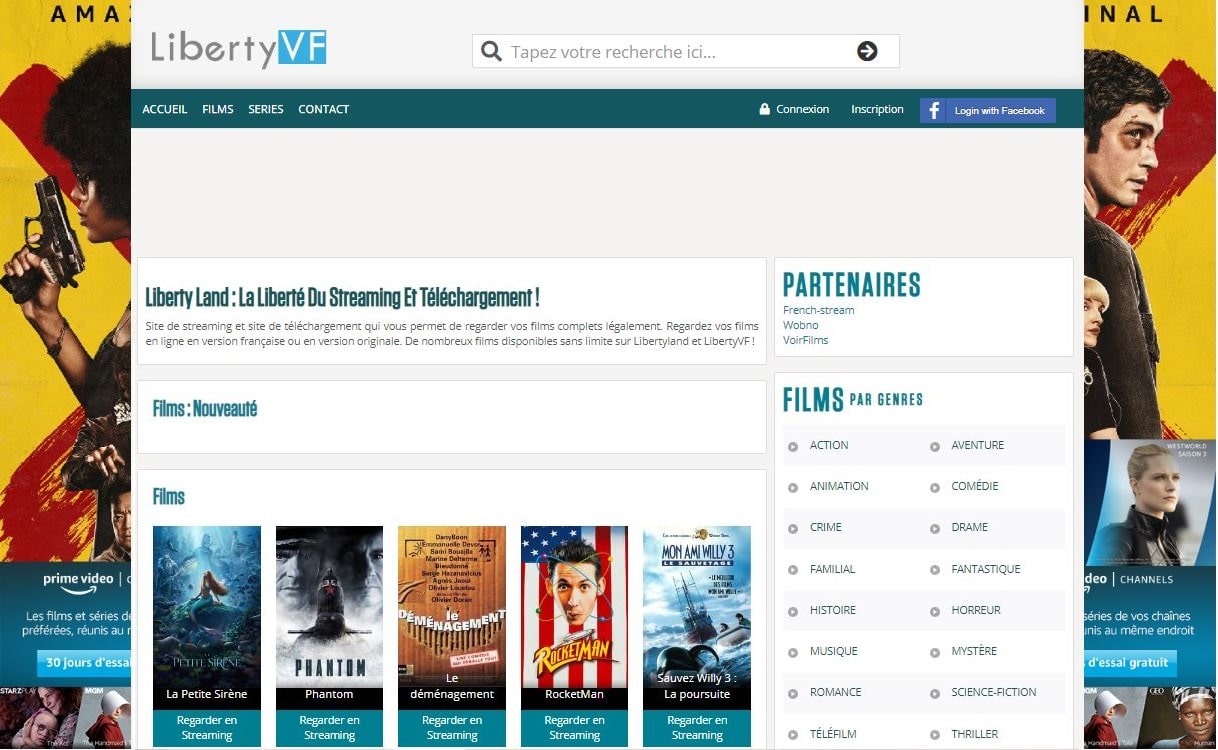Viewport: 1218px width, 750px height.
Task: Click the bullet icon next to Drame
Action: (935, 528)
